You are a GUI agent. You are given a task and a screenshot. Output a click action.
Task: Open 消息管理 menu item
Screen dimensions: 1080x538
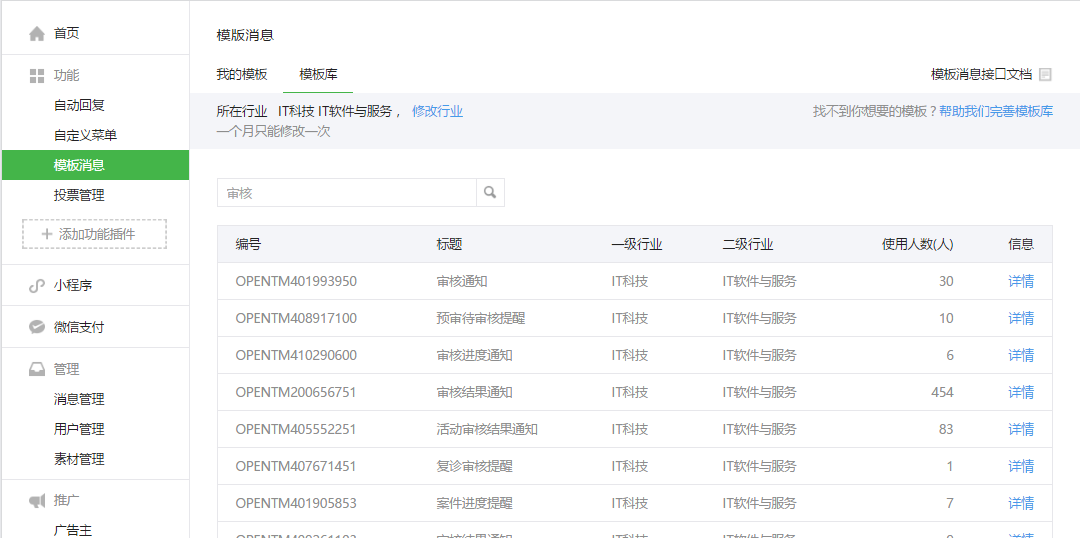79,399
